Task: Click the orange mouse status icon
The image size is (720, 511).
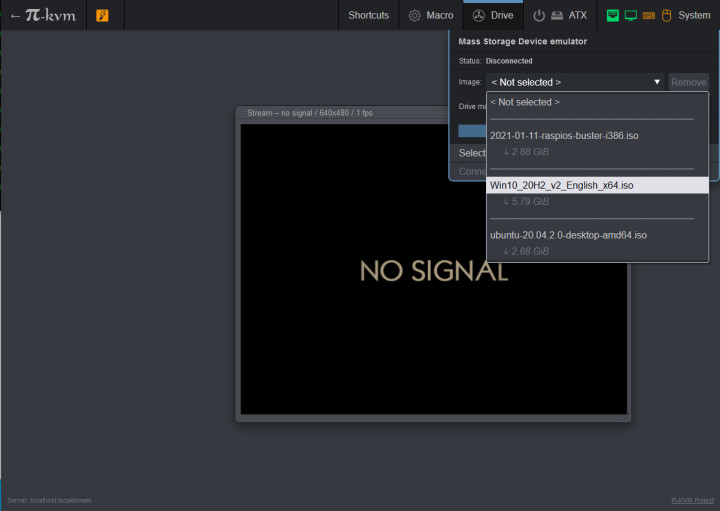Action: (666, 16)
